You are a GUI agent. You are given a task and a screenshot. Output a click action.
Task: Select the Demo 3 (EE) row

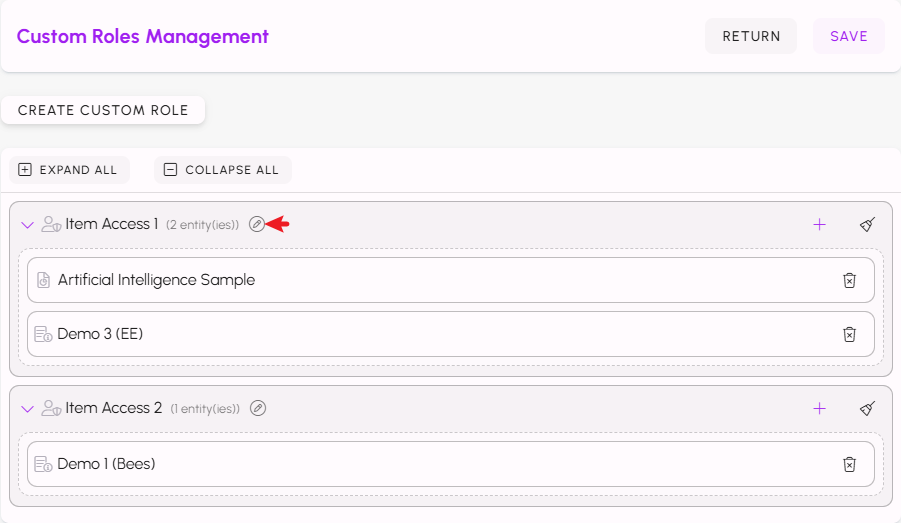(400, 334)
